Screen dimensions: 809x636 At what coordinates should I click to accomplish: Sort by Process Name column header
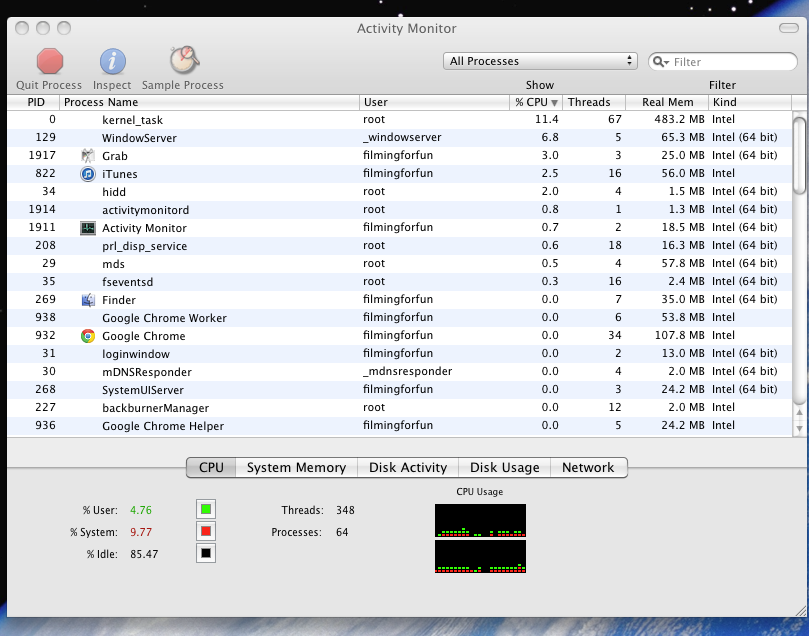209,102
